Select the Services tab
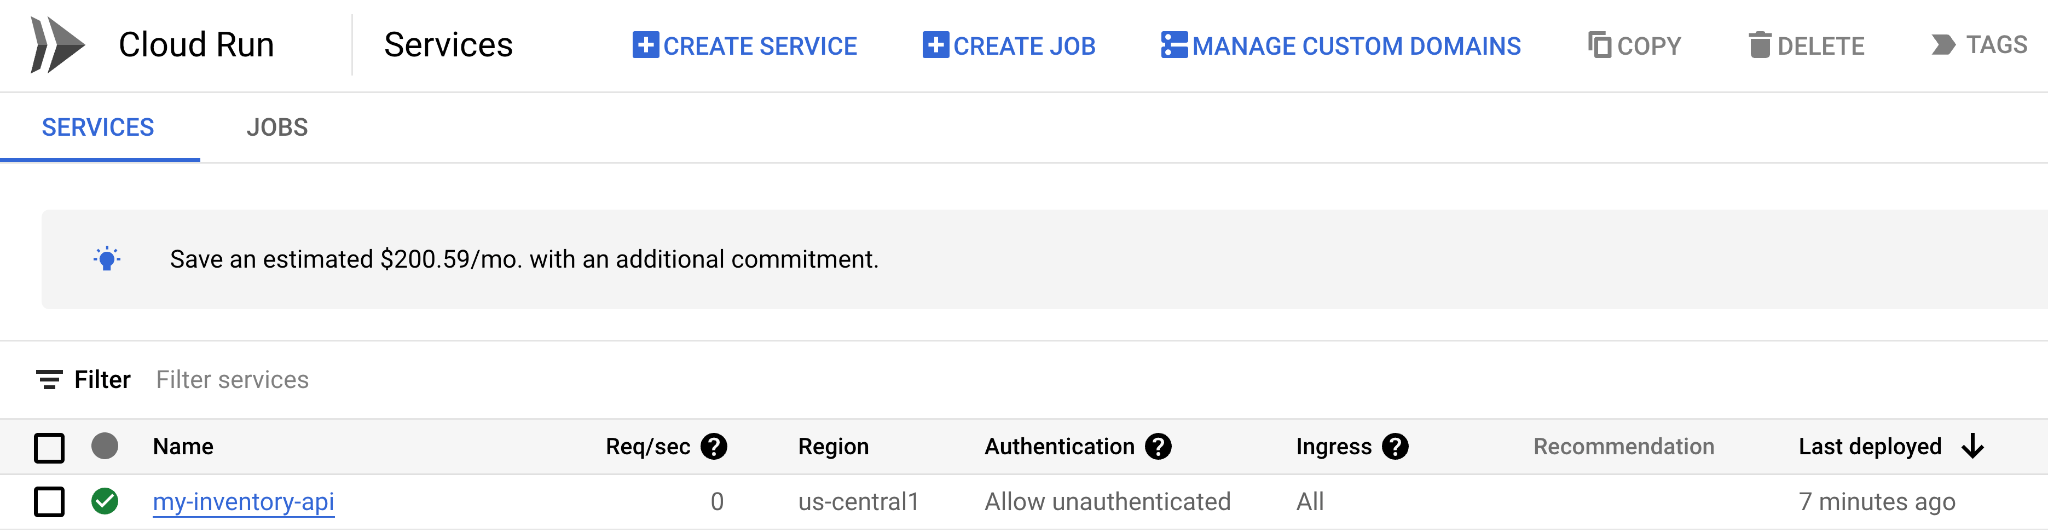Image resolution: width=2048 pixels, height=530 pixels. (x=98, y=128)
